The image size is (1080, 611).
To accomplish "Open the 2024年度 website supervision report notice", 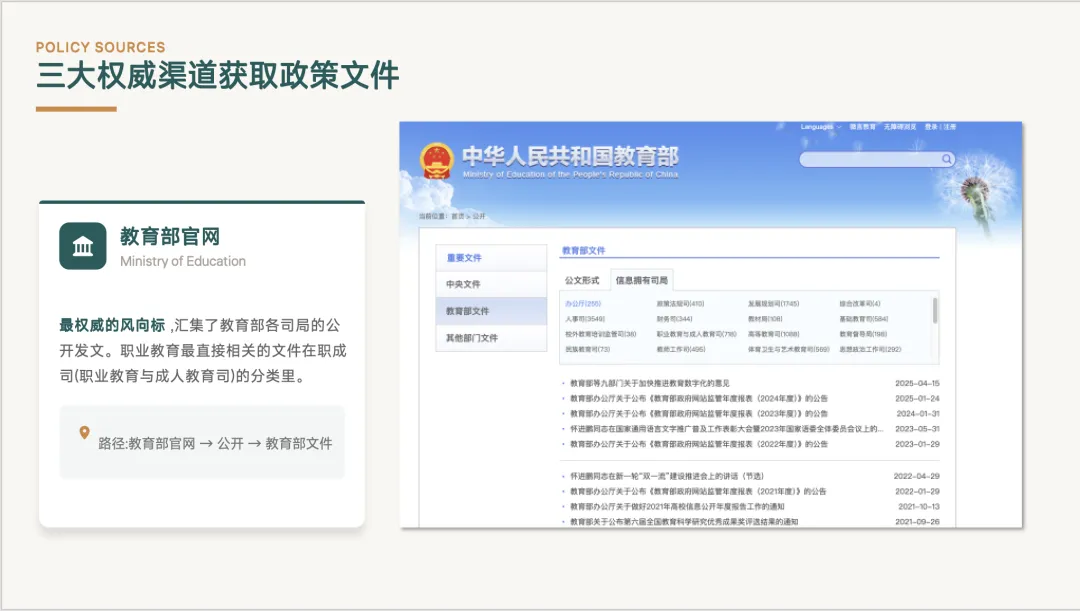I will (x=698, y=398).
